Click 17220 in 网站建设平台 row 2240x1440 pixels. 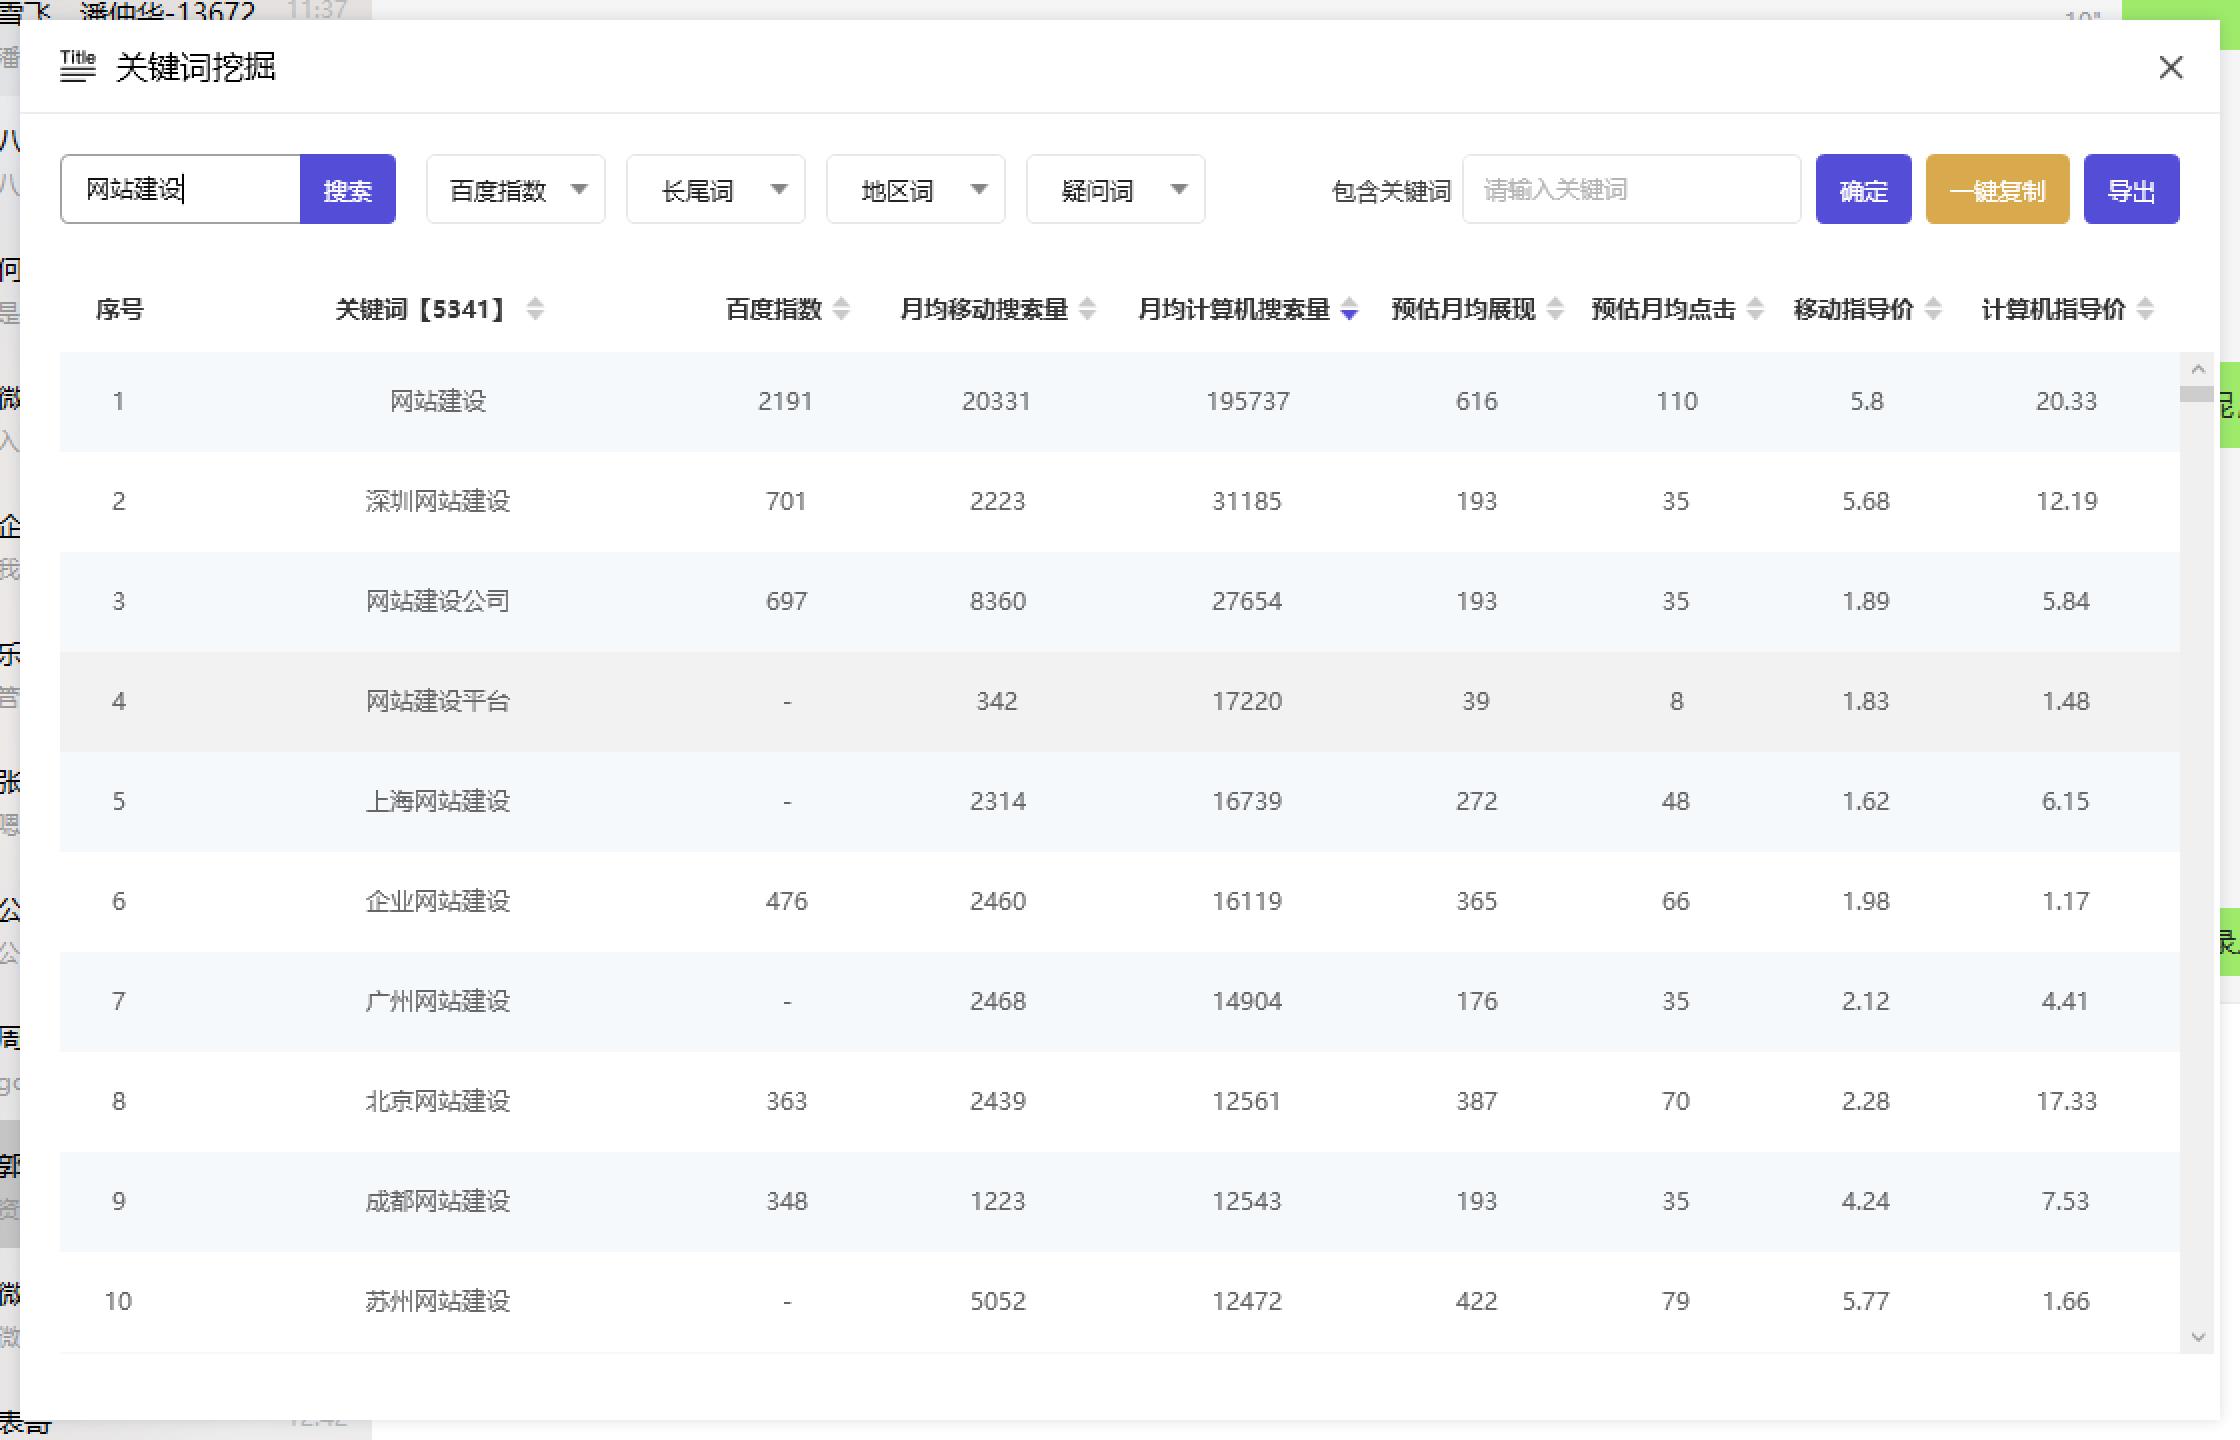1246,701
